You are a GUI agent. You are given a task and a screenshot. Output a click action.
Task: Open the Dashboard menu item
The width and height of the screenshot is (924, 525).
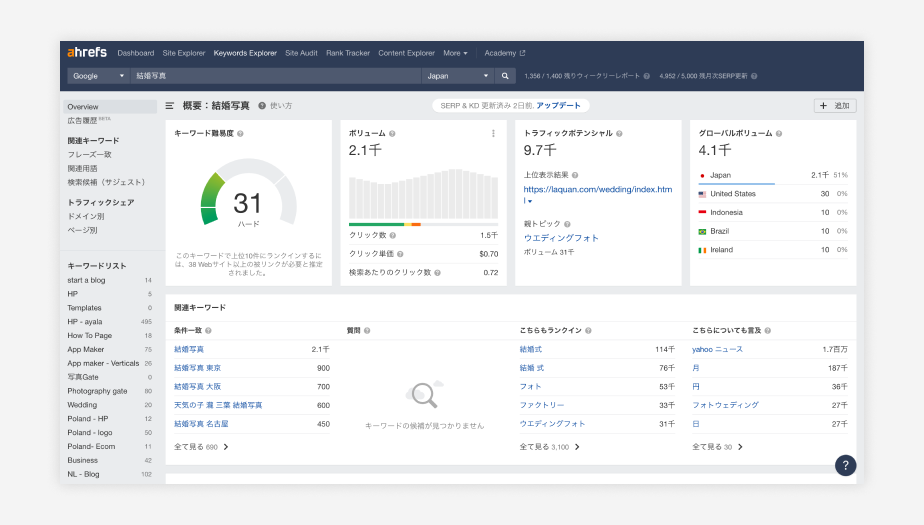click(136, 53)
